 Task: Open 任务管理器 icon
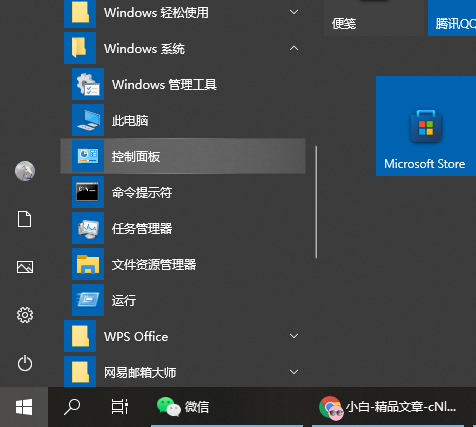tap(88, 228)
